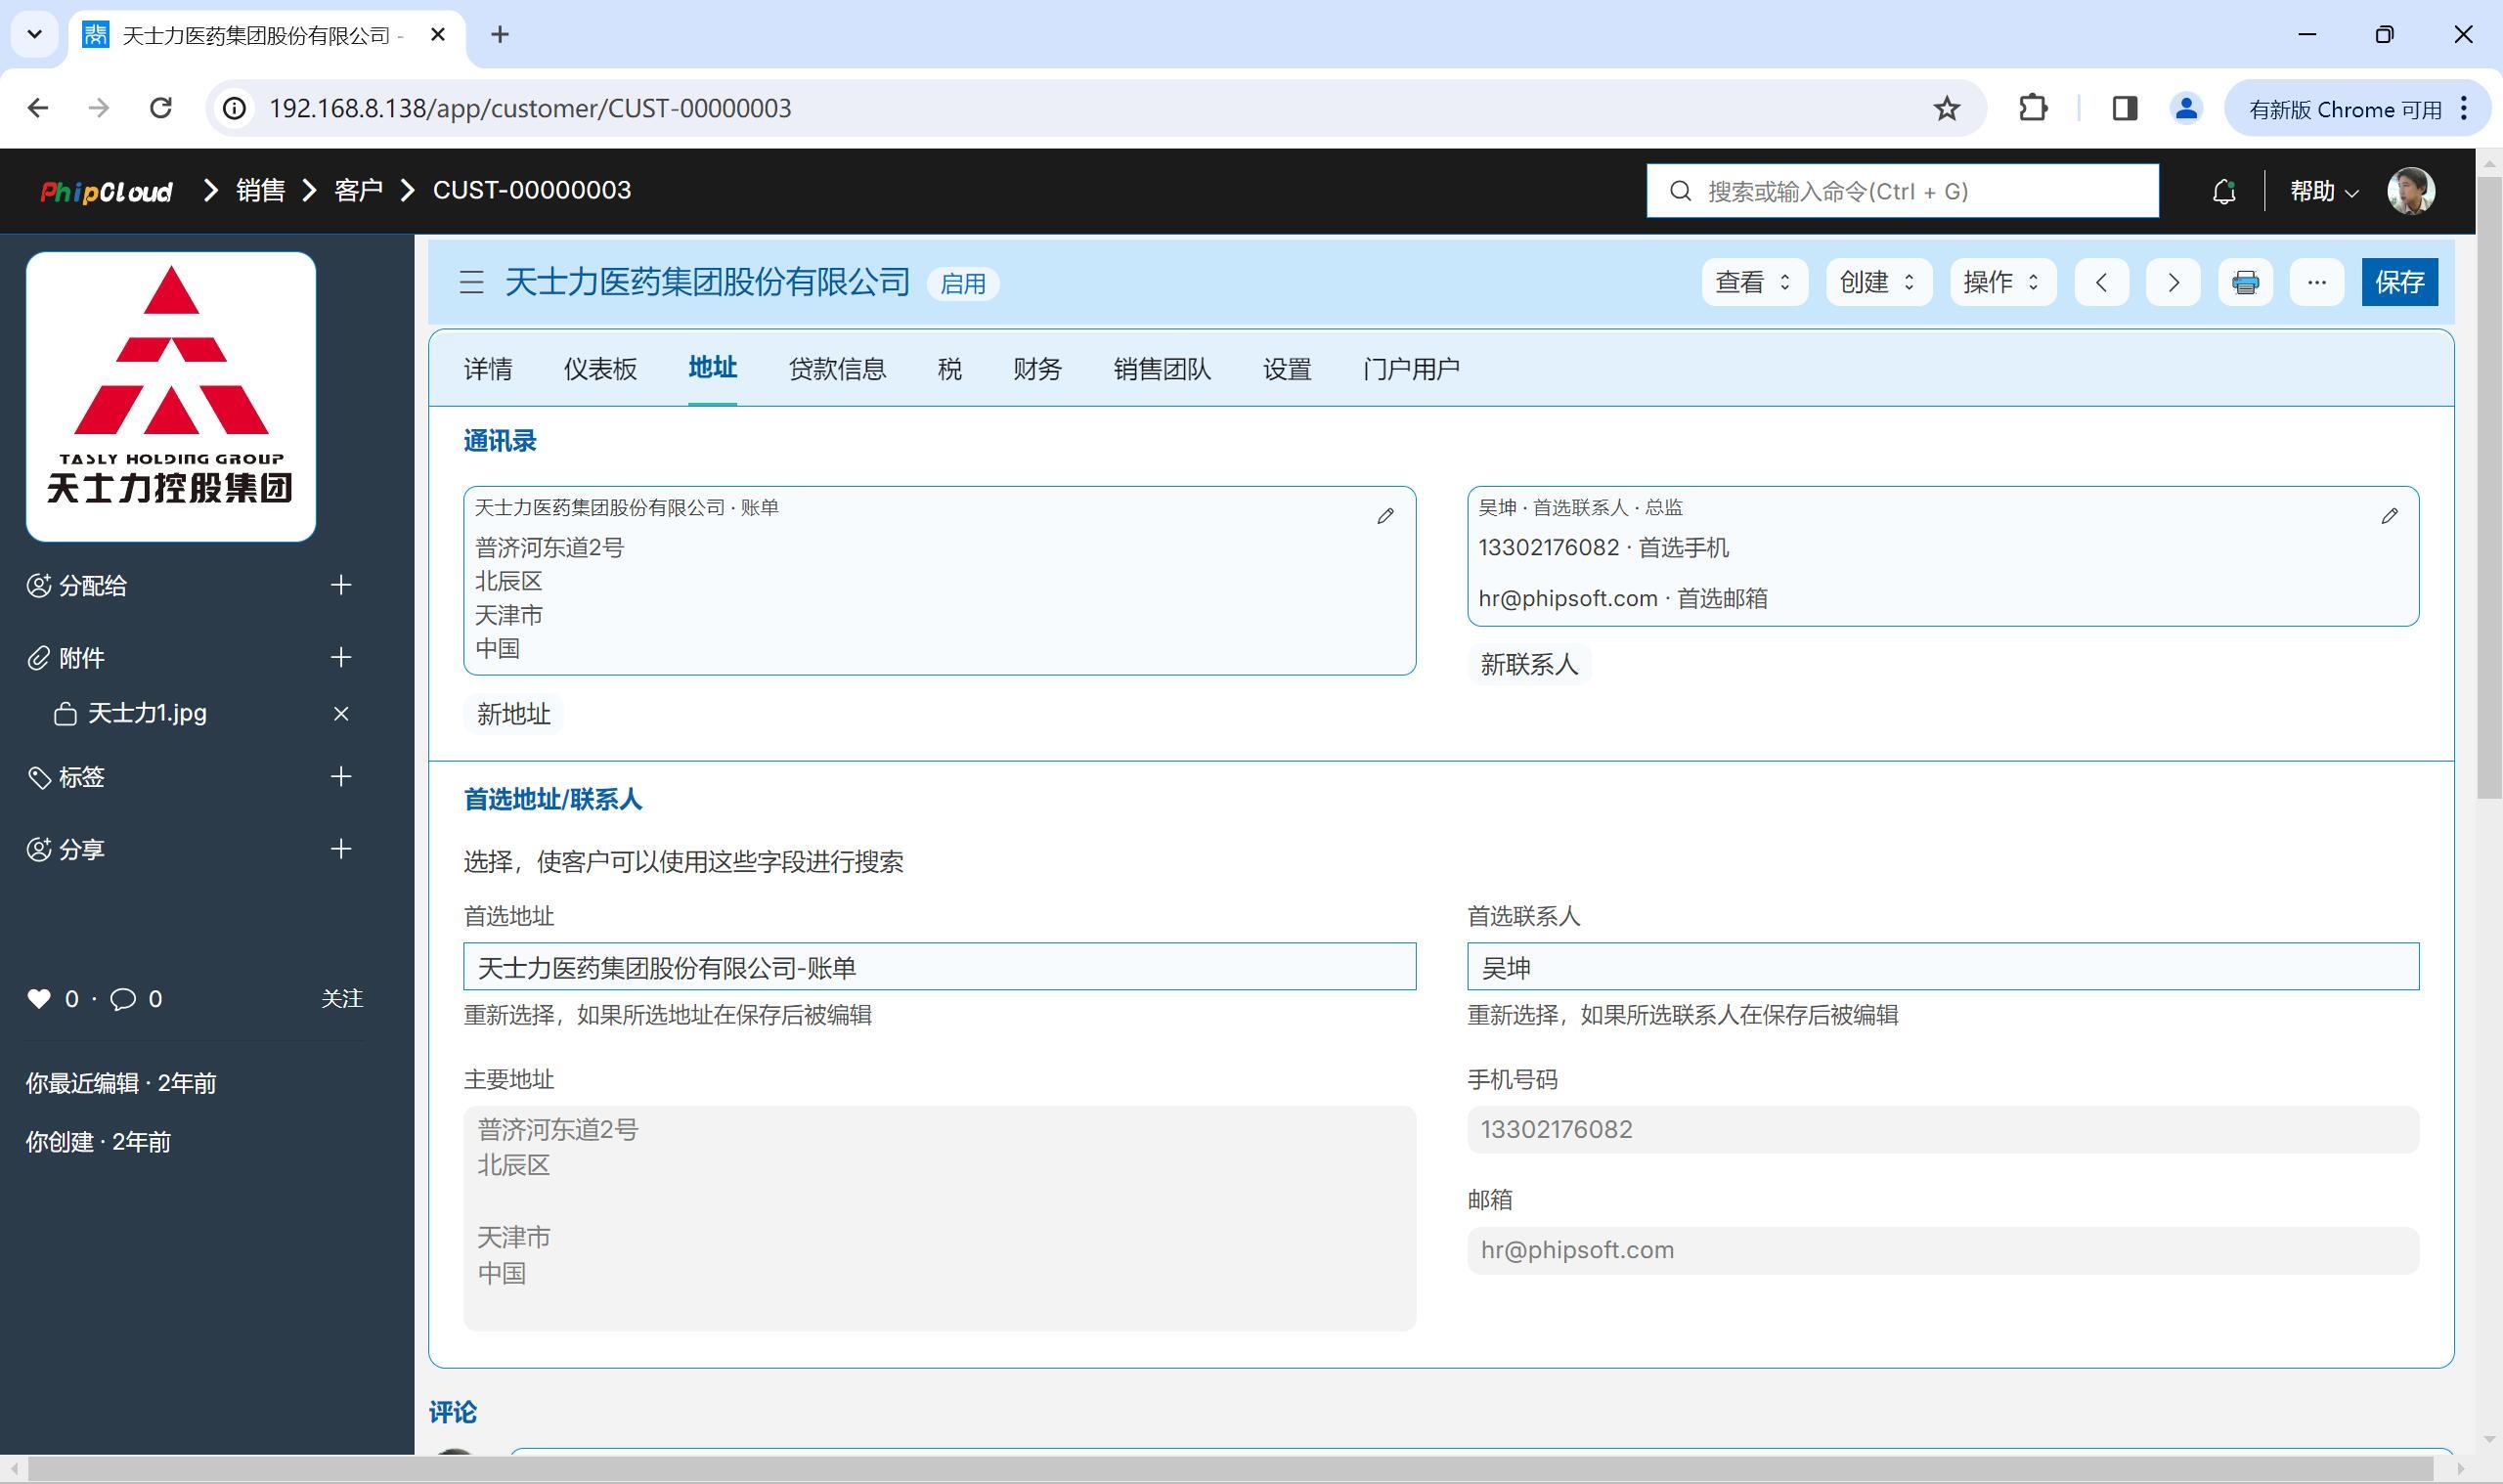The height and width of the screenshot is (1484, 2503).
Task: Open the 天士力1.jpg attachment
Action: pyautogui.click(x=147, y=713)
